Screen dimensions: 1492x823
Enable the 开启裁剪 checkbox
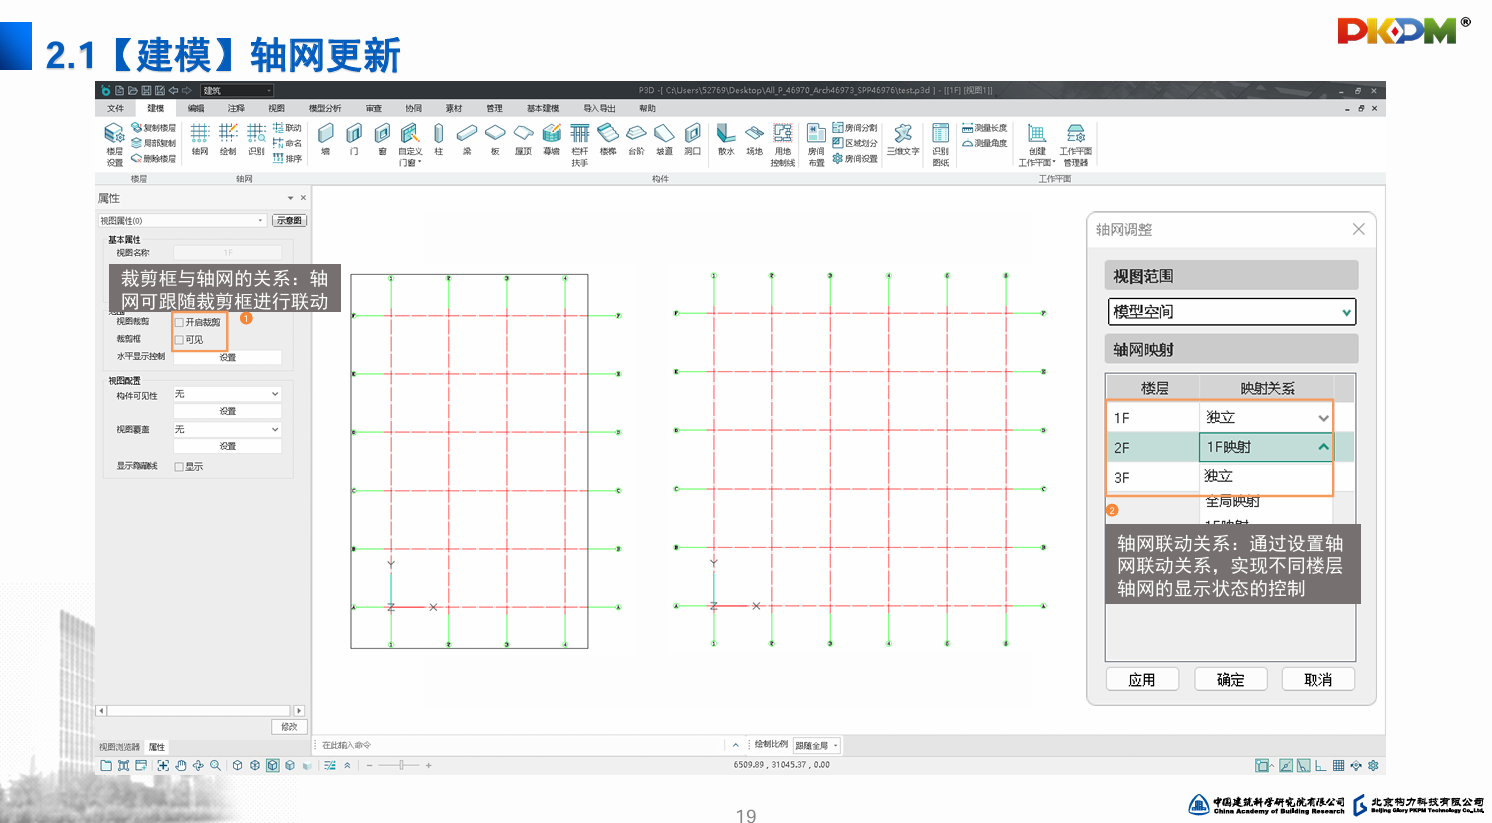point(180,323)
